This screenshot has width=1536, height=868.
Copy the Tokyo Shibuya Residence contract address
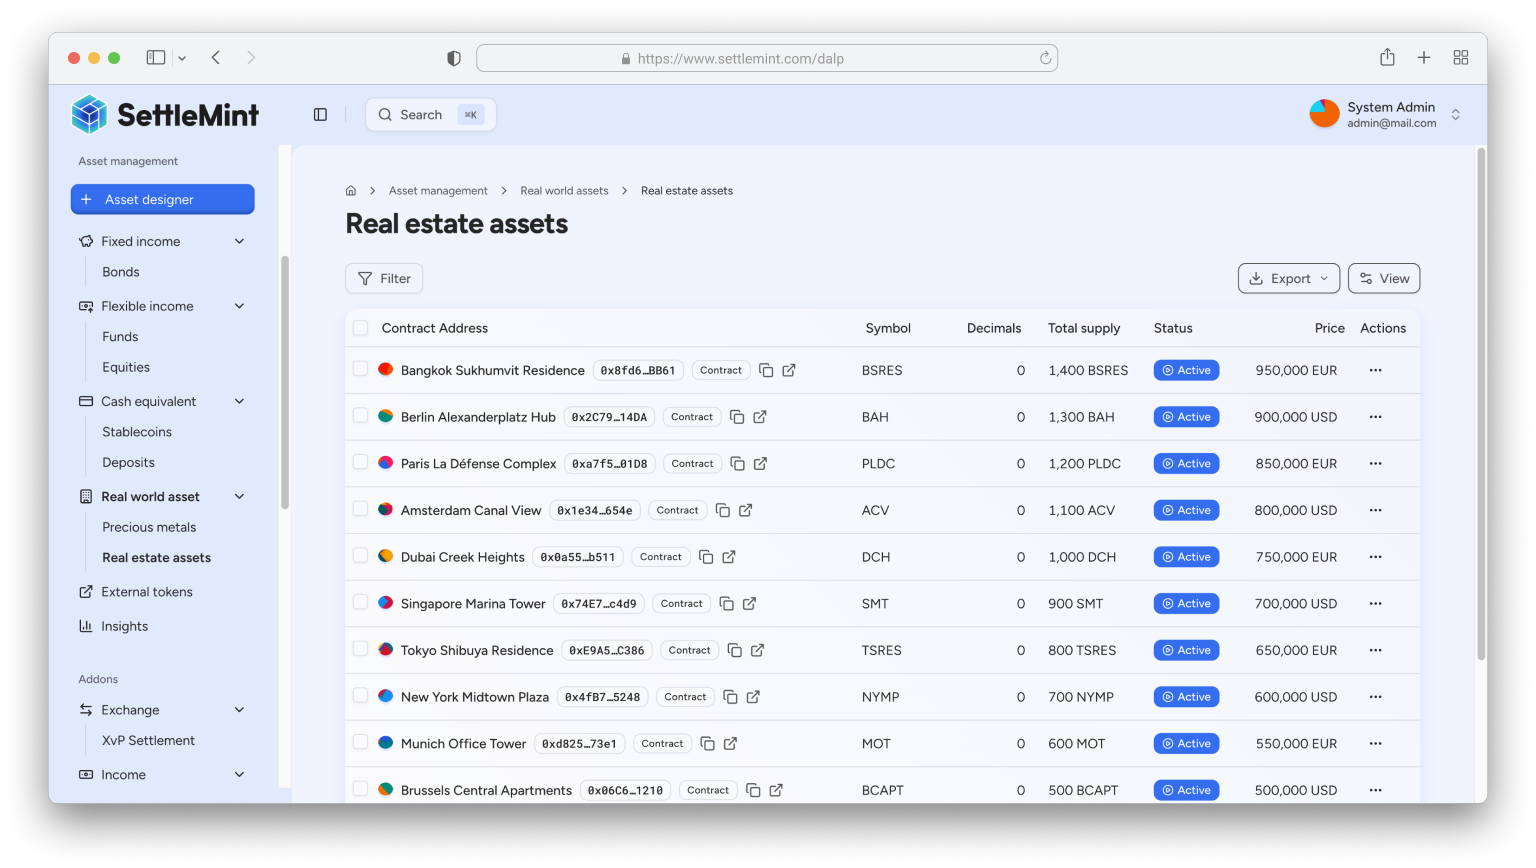pos(735,650)
